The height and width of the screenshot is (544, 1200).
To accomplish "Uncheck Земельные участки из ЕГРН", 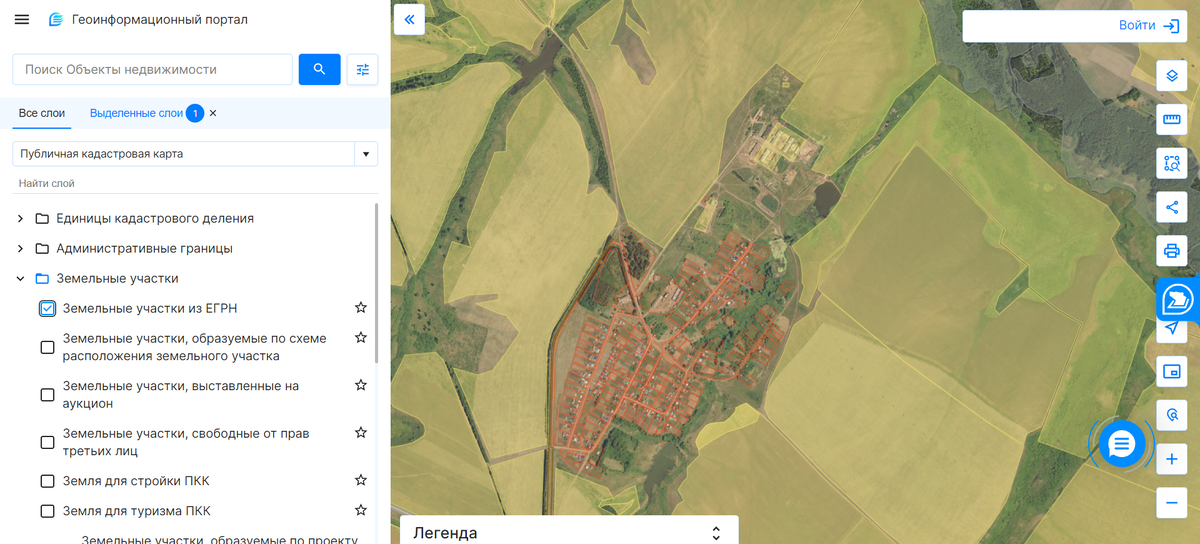I will pyautogui.click(x=48, y=308).
